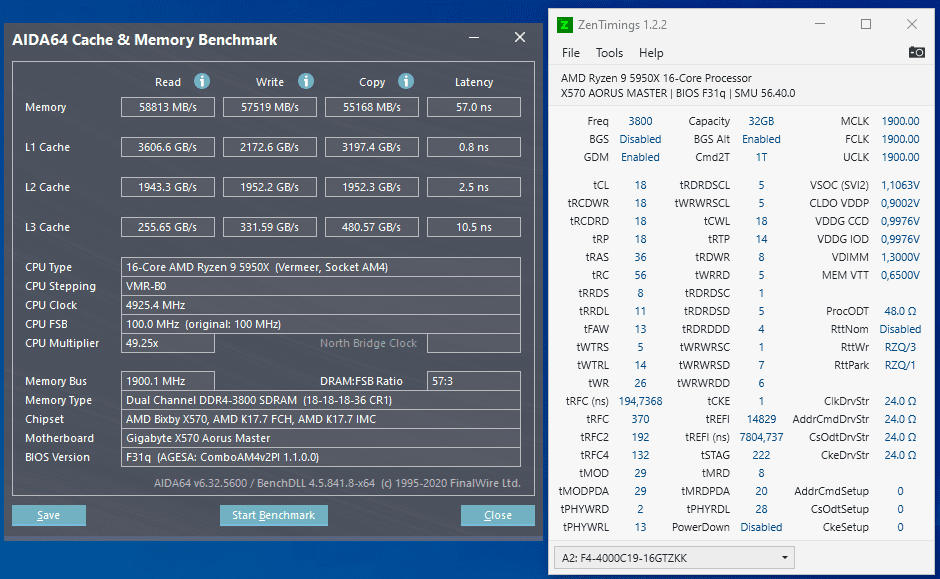Click the empty North Bridge Clock field
The image size is (940, 579).
click(x=474, y=343)
